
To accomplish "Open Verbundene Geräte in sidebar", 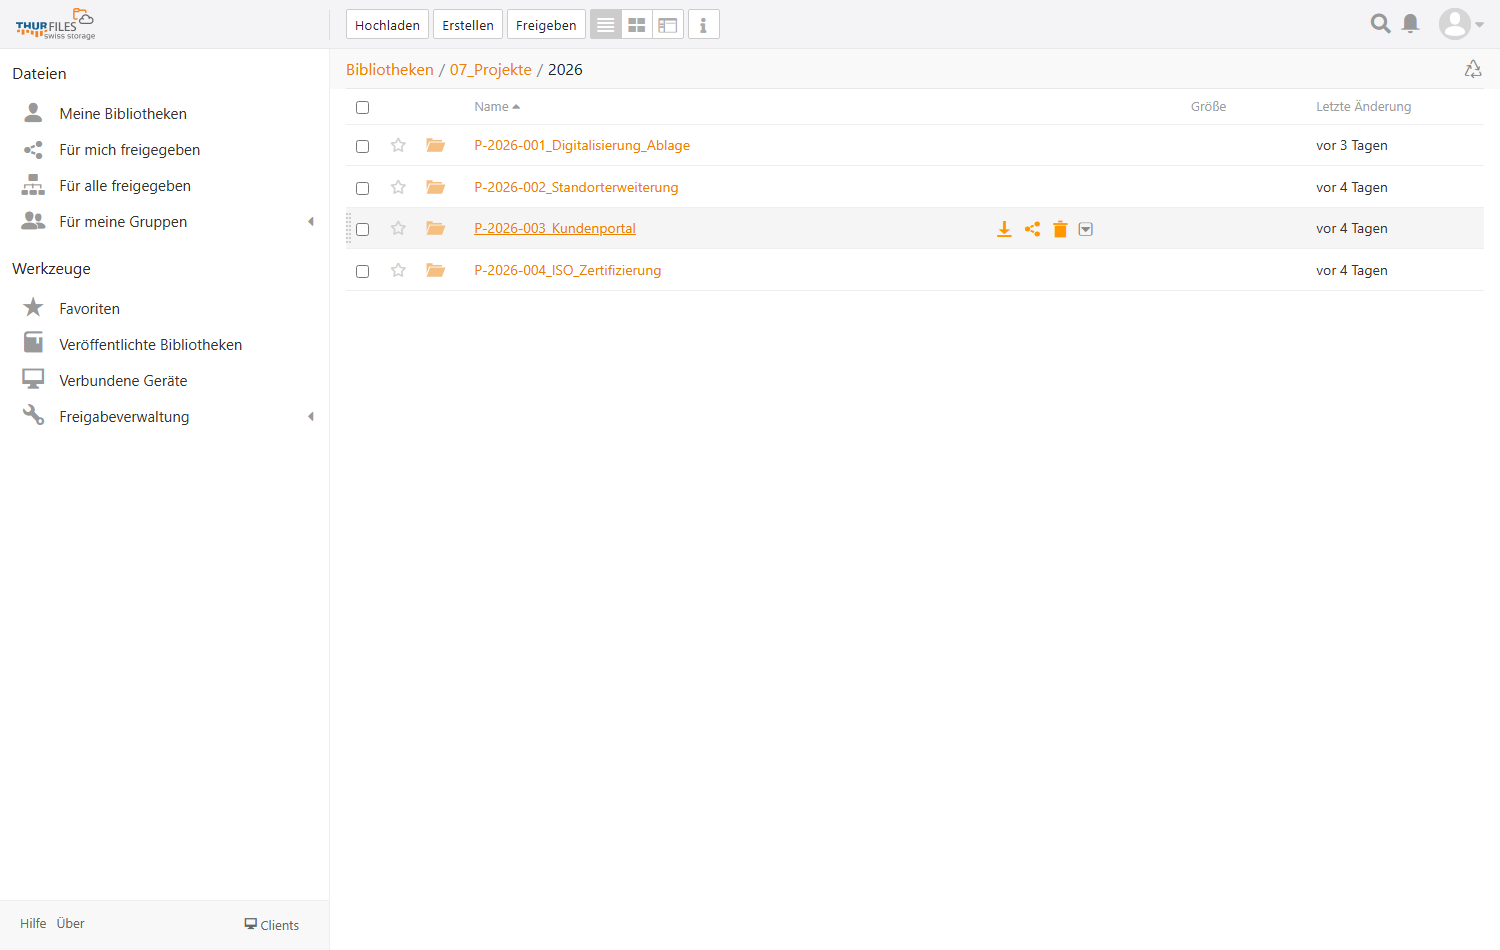I will pos(123,381).
